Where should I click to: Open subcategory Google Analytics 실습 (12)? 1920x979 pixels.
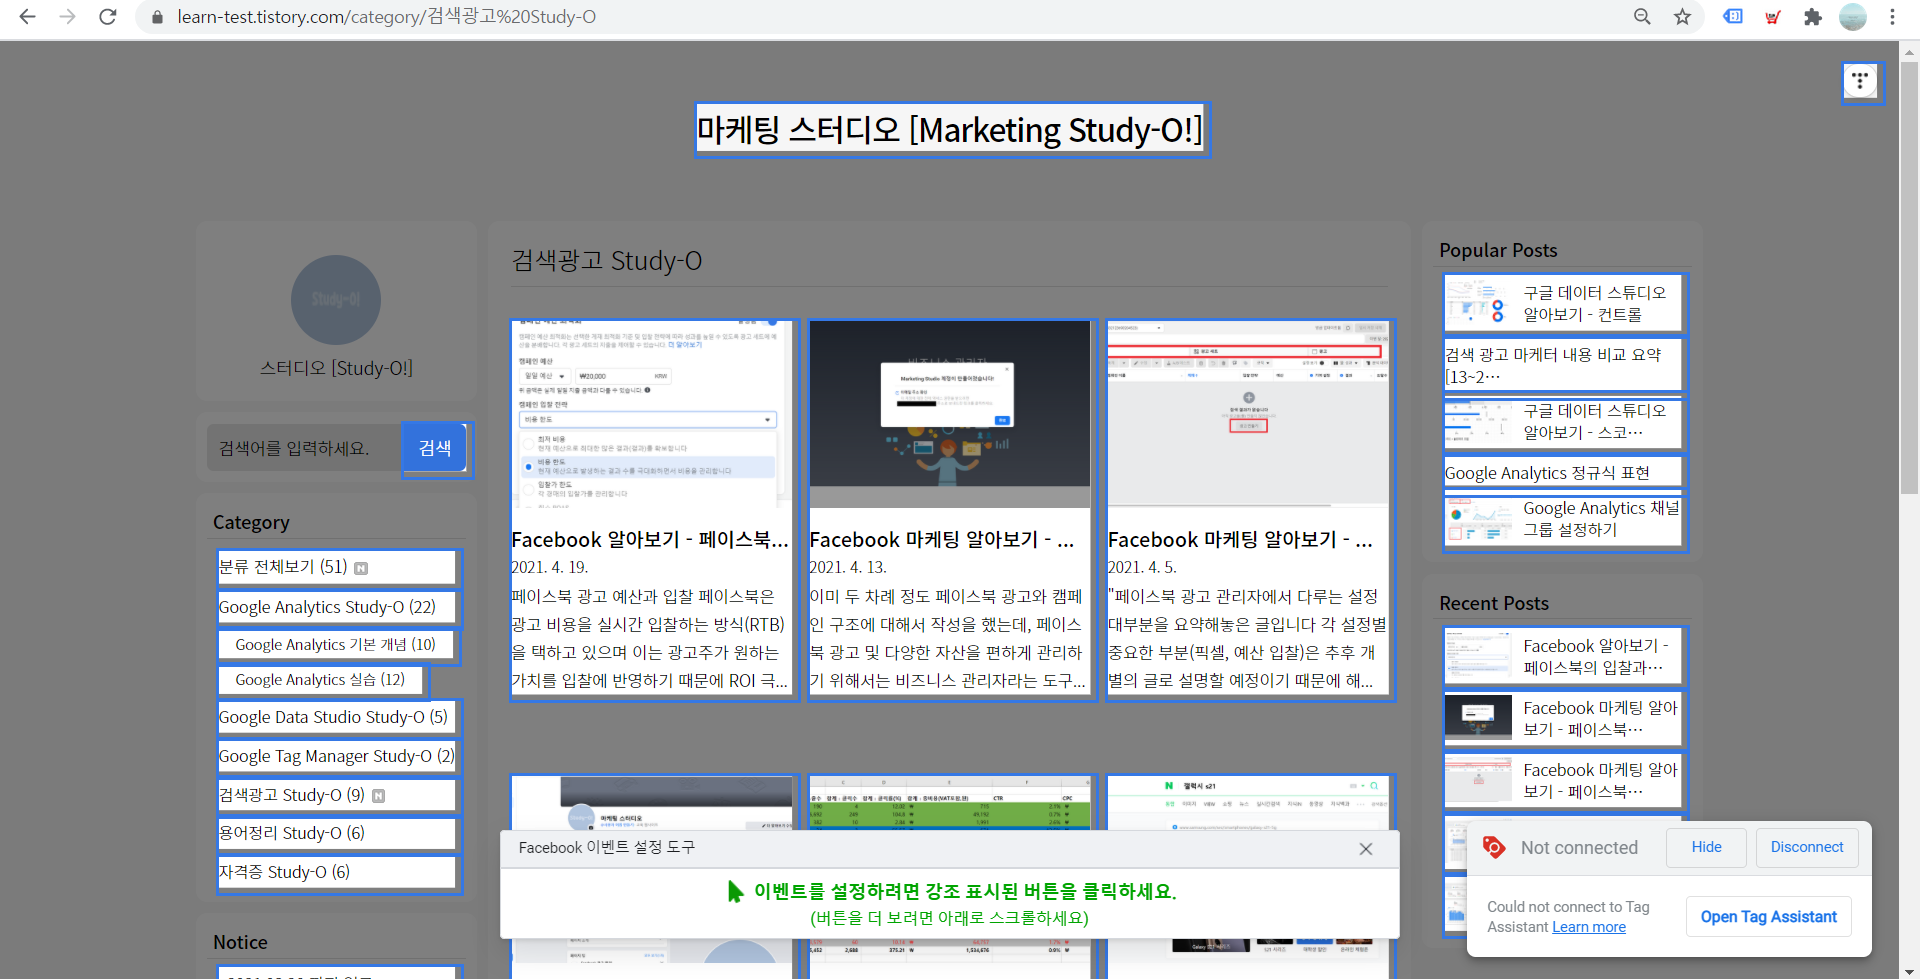tap(320, 680)
